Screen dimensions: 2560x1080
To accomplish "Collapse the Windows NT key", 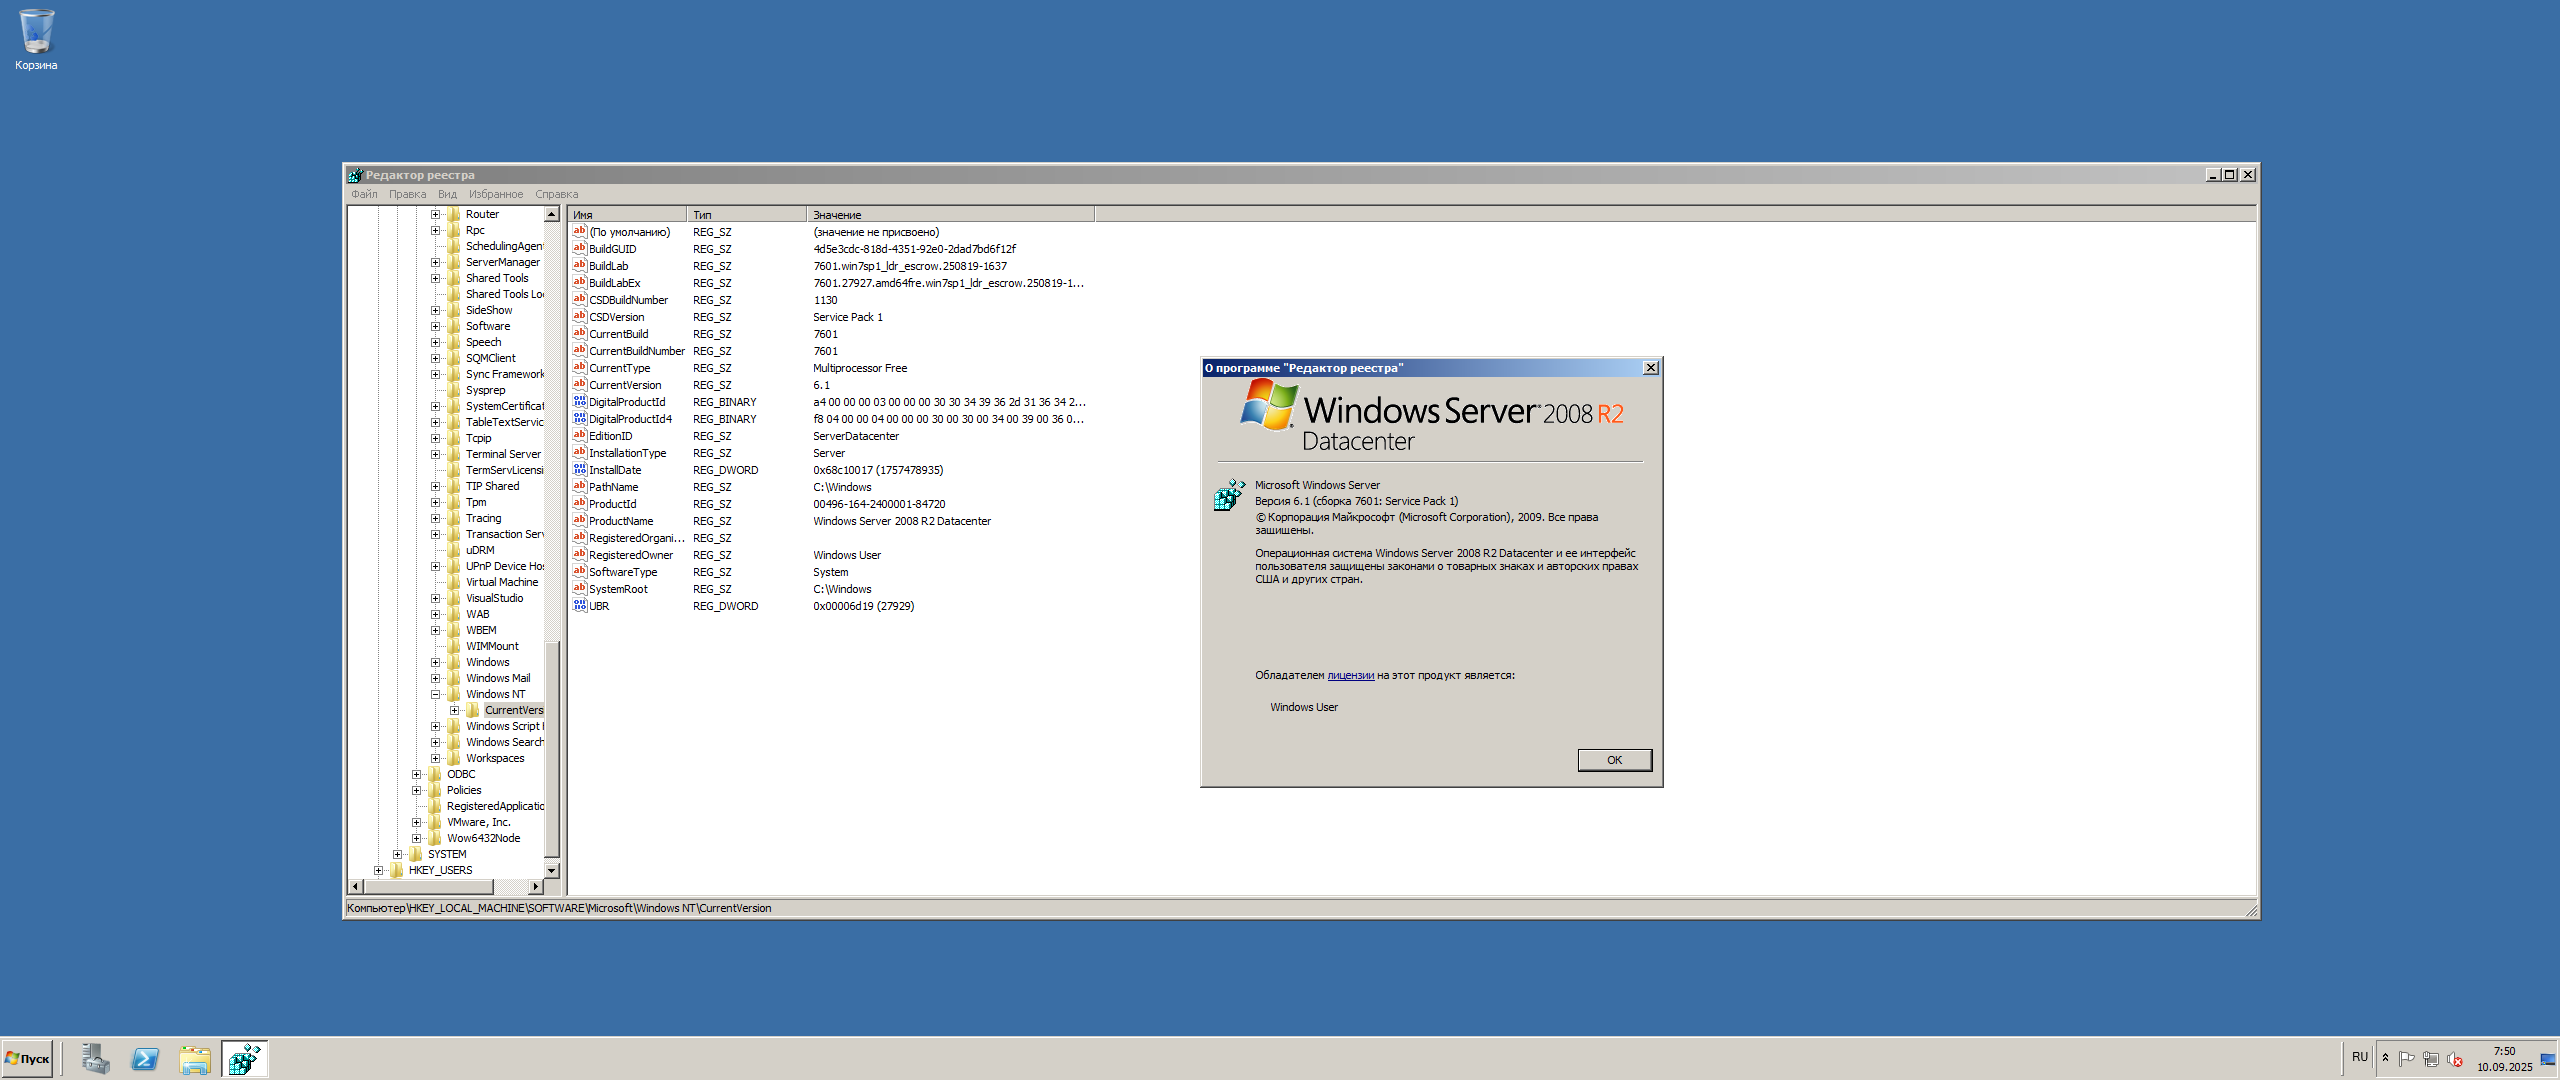I will (435, 694).
